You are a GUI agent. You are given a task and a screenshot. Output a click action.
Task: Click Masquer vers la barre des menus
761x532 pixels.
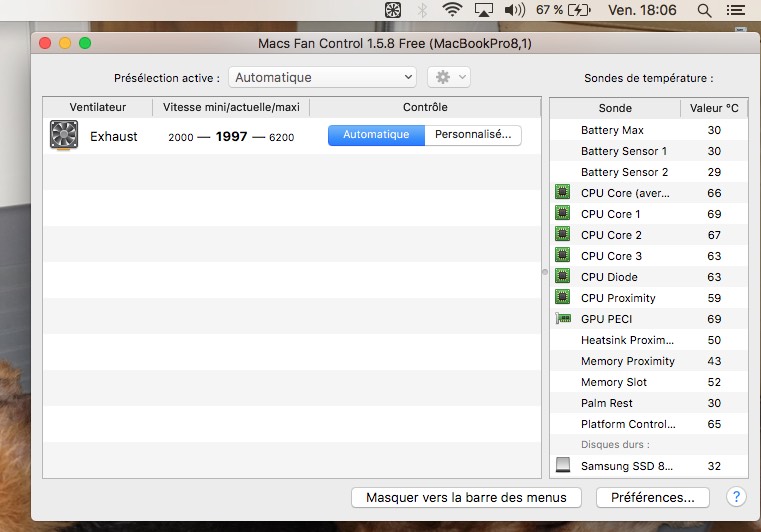pos(466,498)
